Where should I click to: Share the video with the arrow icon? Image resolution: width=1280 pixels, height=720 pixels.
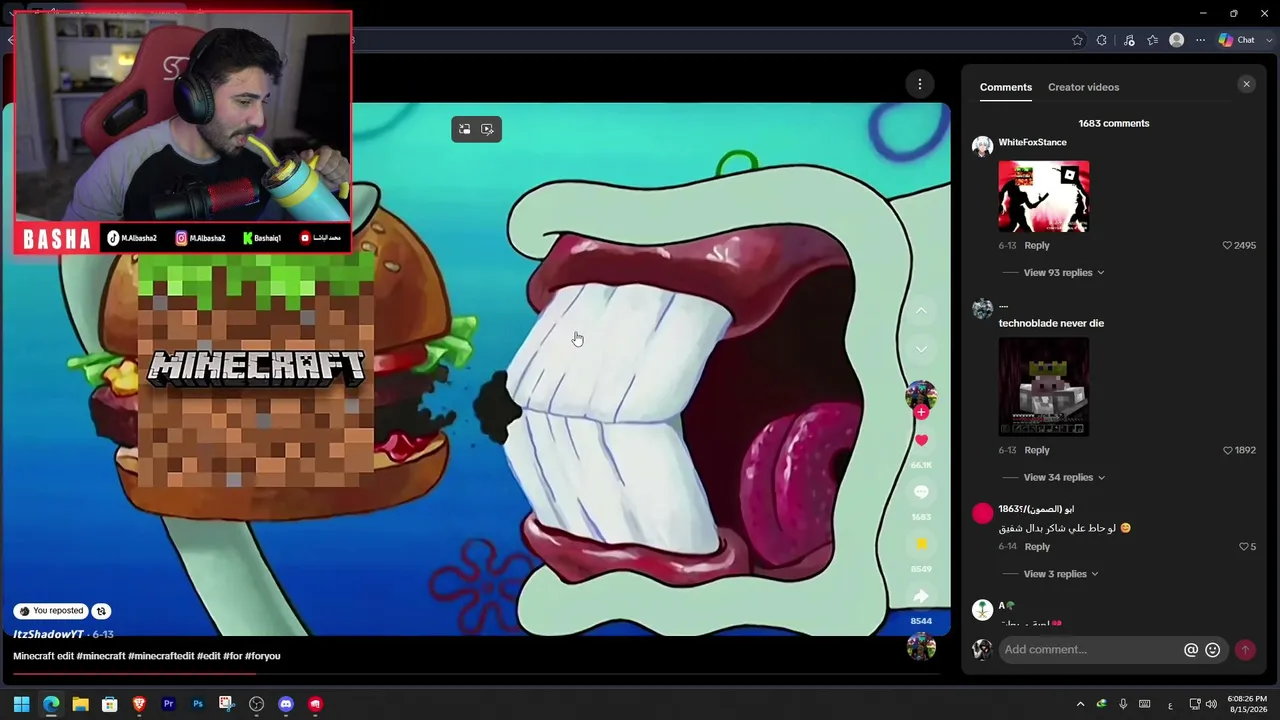coord(921,596)
